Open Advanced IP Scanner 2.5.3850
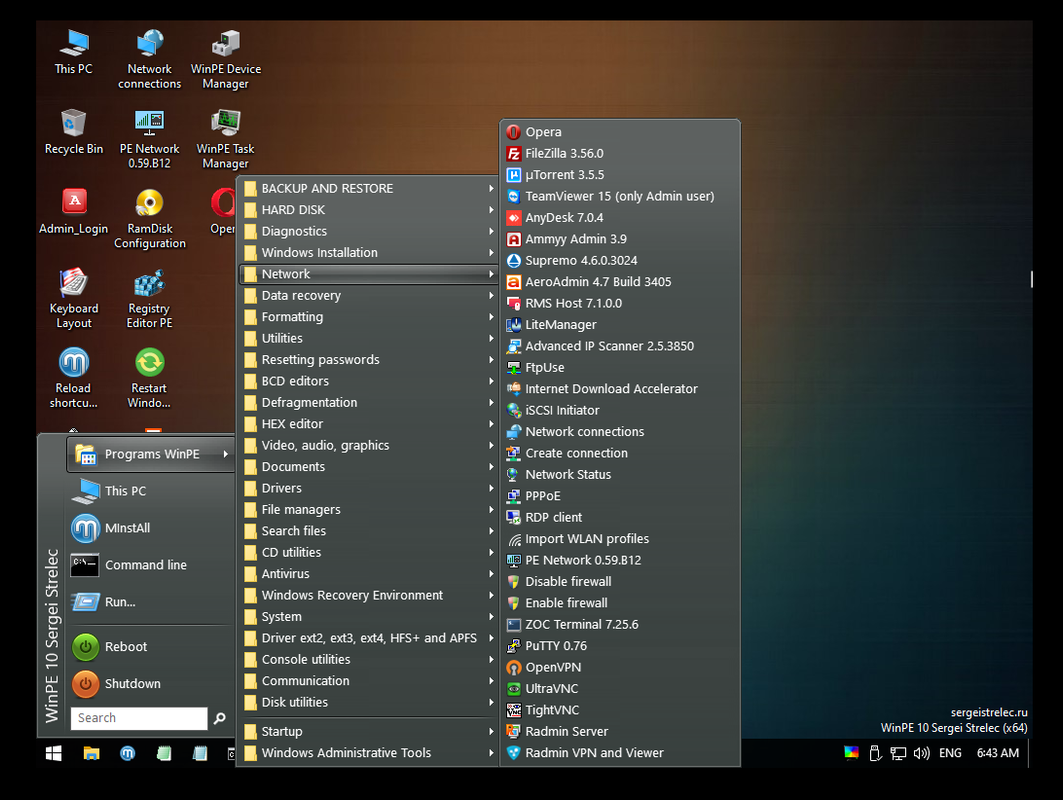The height and width of the screenshot is (800, 1063). coord(620,346)
